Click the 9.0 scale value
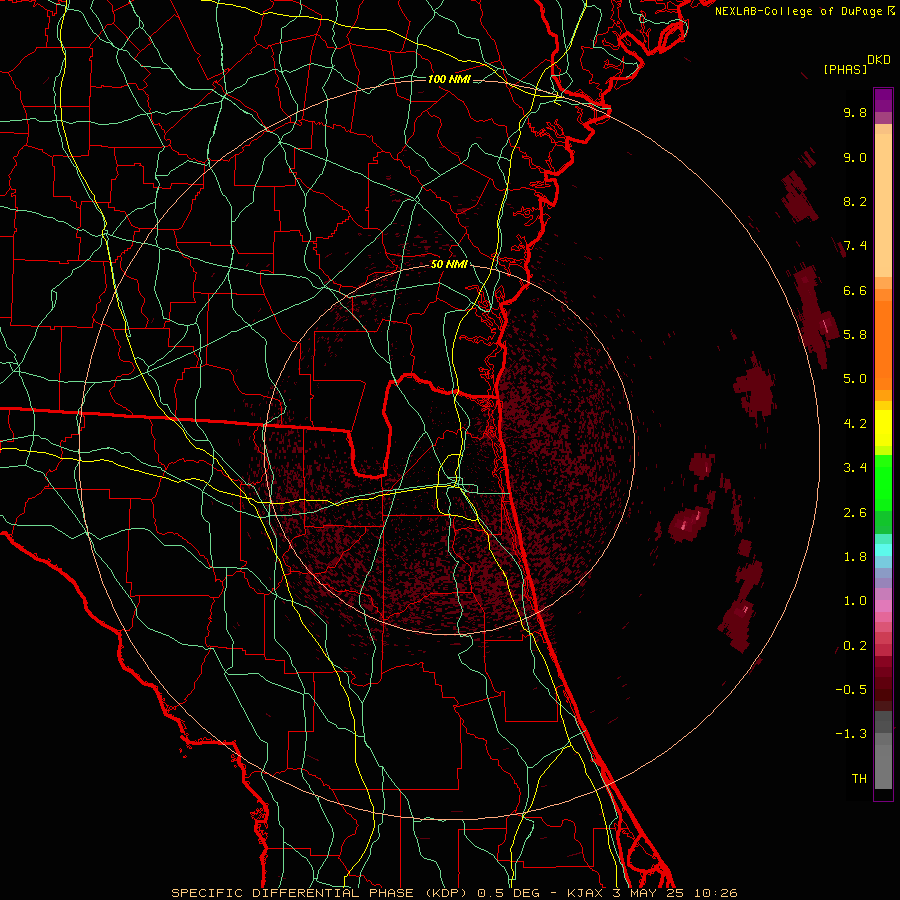Image resolution: width=900 pixels, height=900 pixels. [855, 157]
